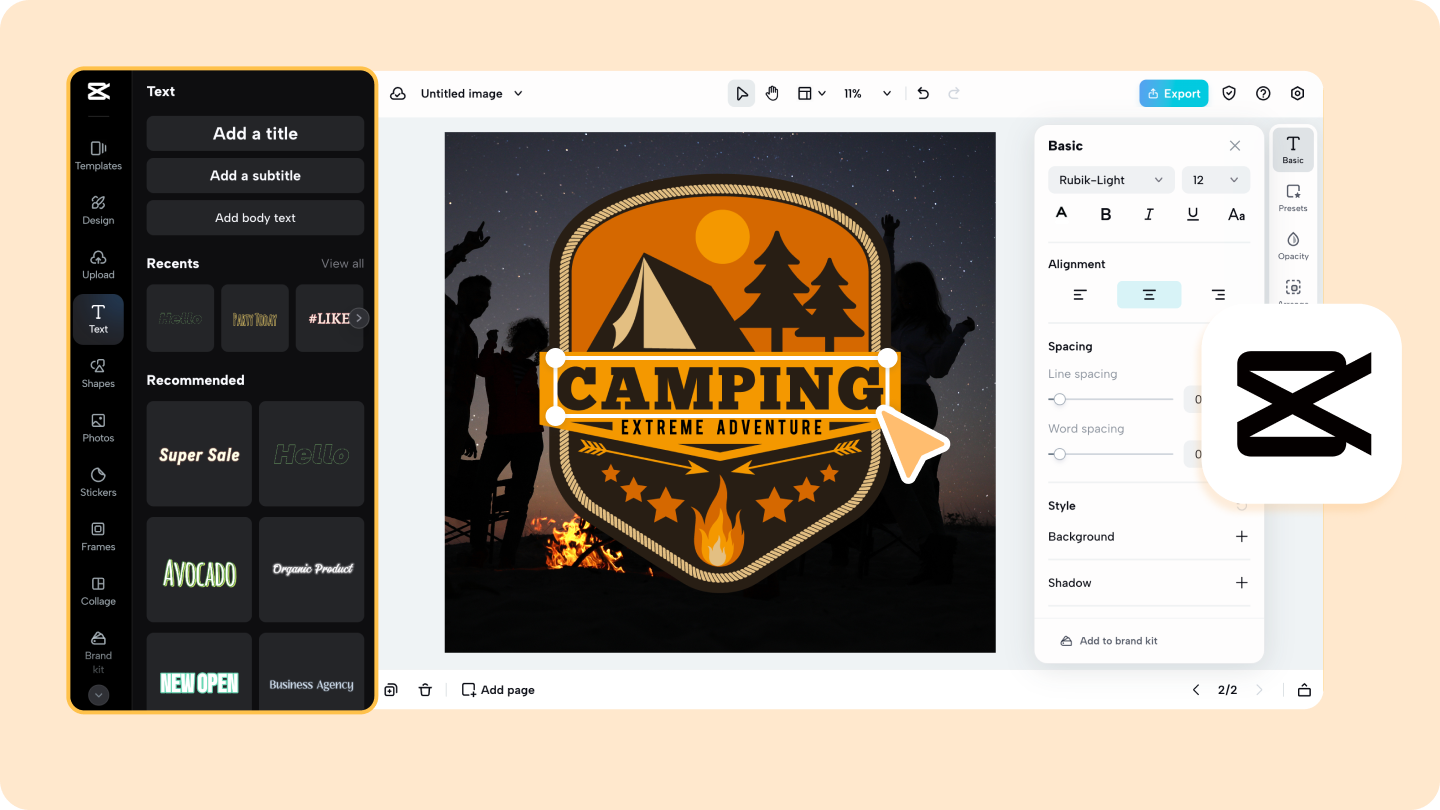The height and width of the screenshot is (810, 1440).
Task: Select the Basic tab in right rail
Action: [x=1293, y=150]
